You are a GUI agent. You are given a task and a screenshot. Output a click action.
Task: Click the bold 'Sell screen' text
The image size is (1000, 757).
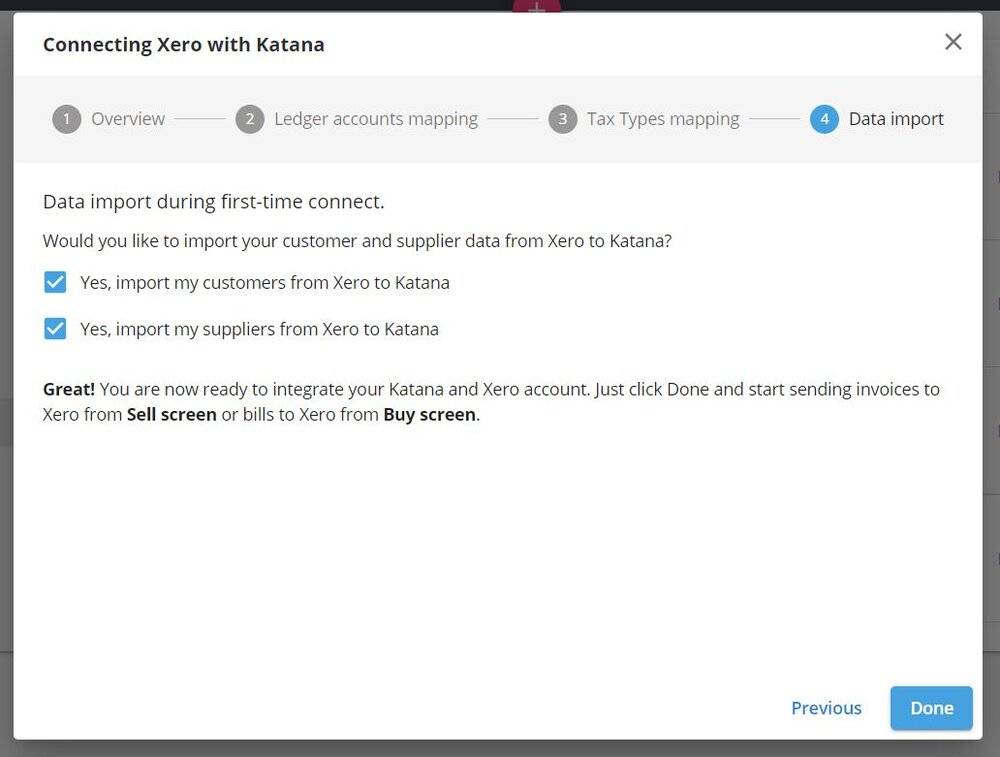pyautogui.click(x=172, y=415)
